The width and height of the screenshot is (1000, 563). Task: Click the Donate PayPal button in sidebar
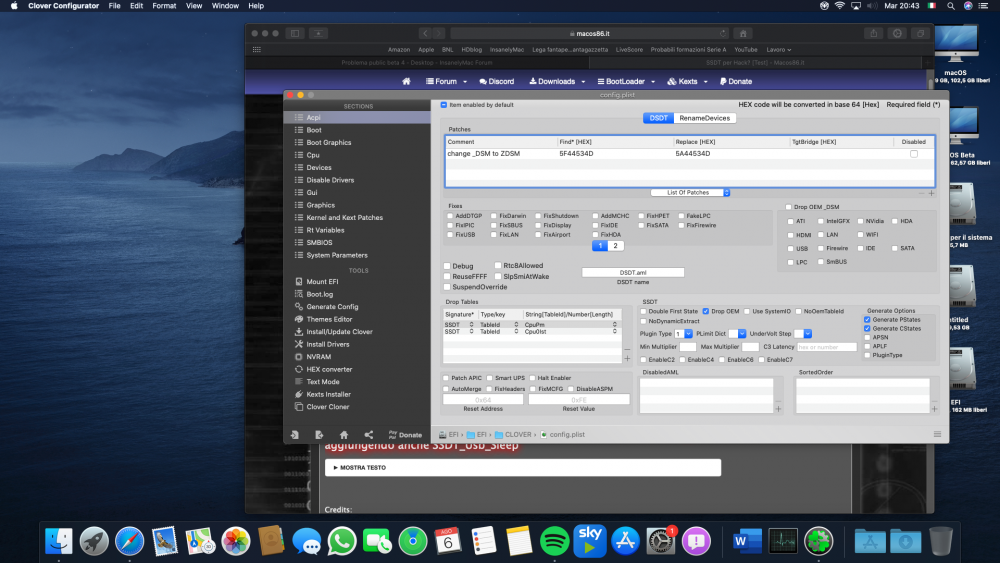click(405, 435)
